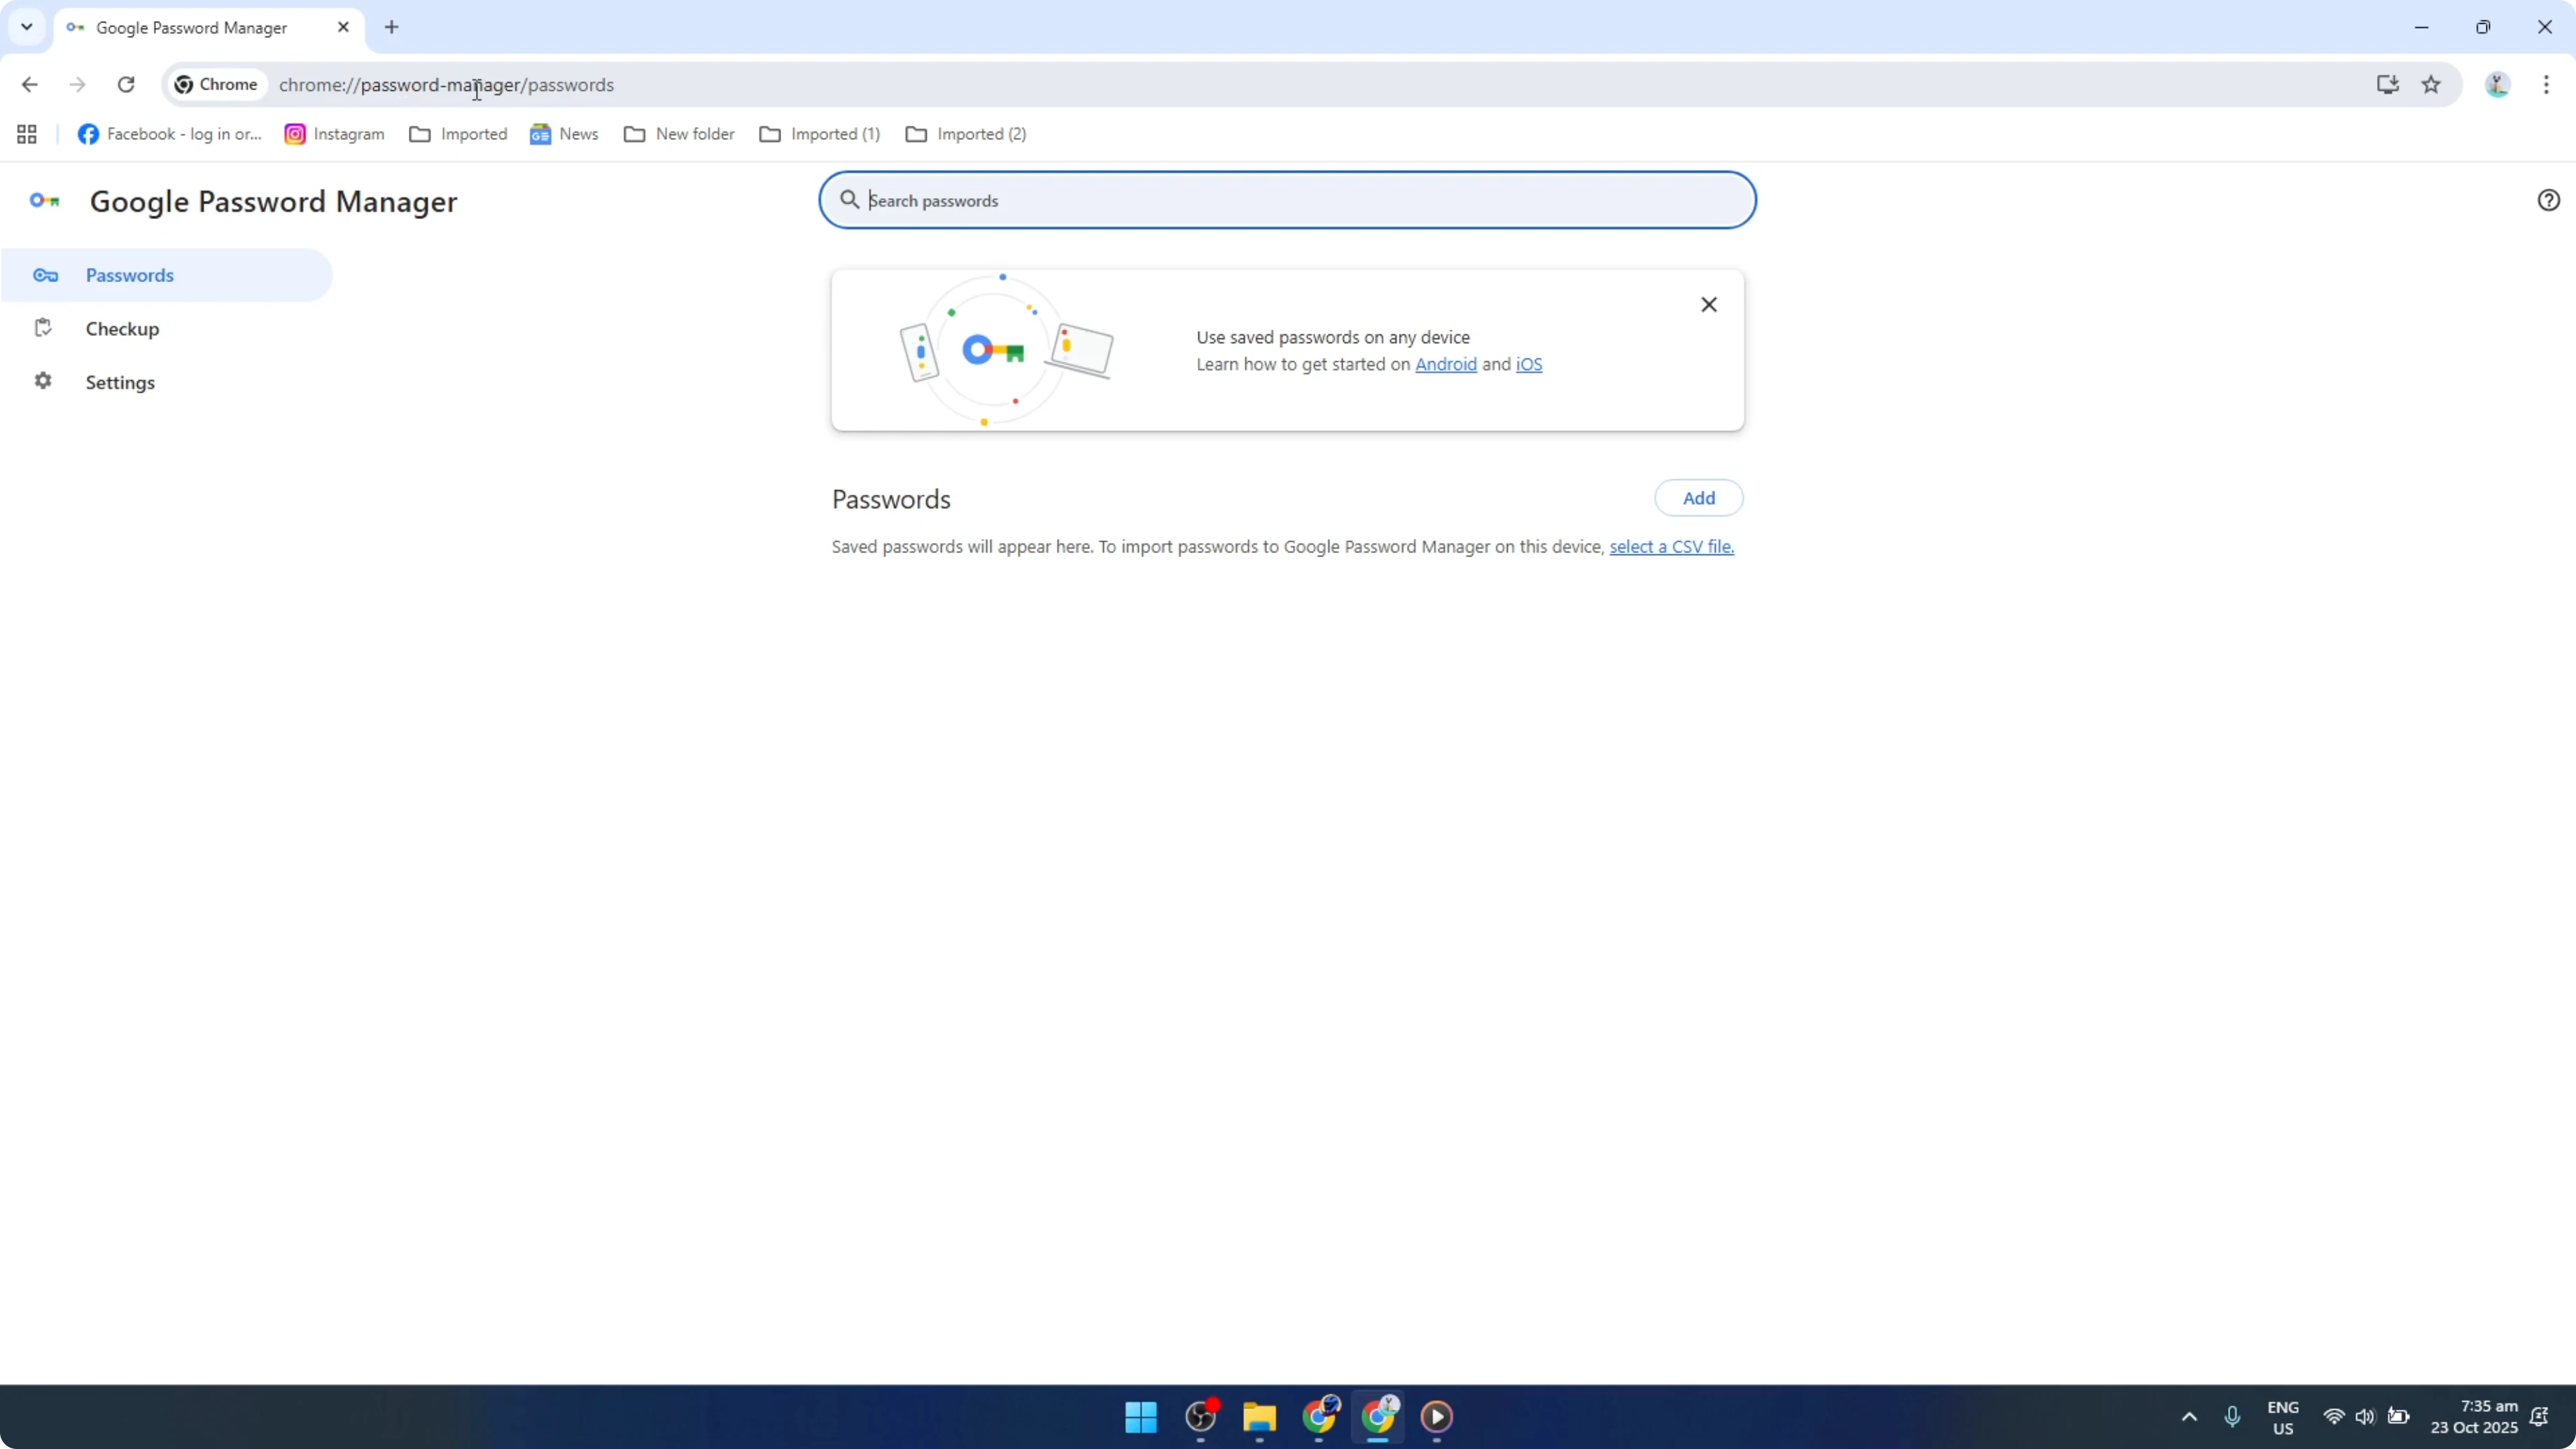Viewport: 2576px width, 1449px height.
Task: Open the notifications bell icon
Action: click(2539, 1416)
